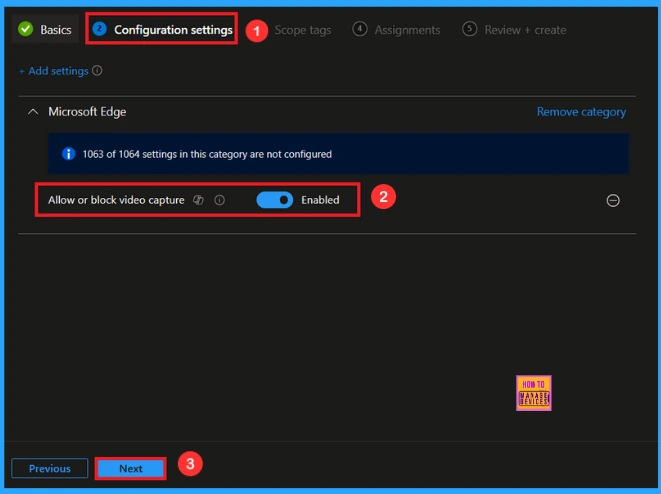Click the green checkmark icon on Basics

click(26, 29)
